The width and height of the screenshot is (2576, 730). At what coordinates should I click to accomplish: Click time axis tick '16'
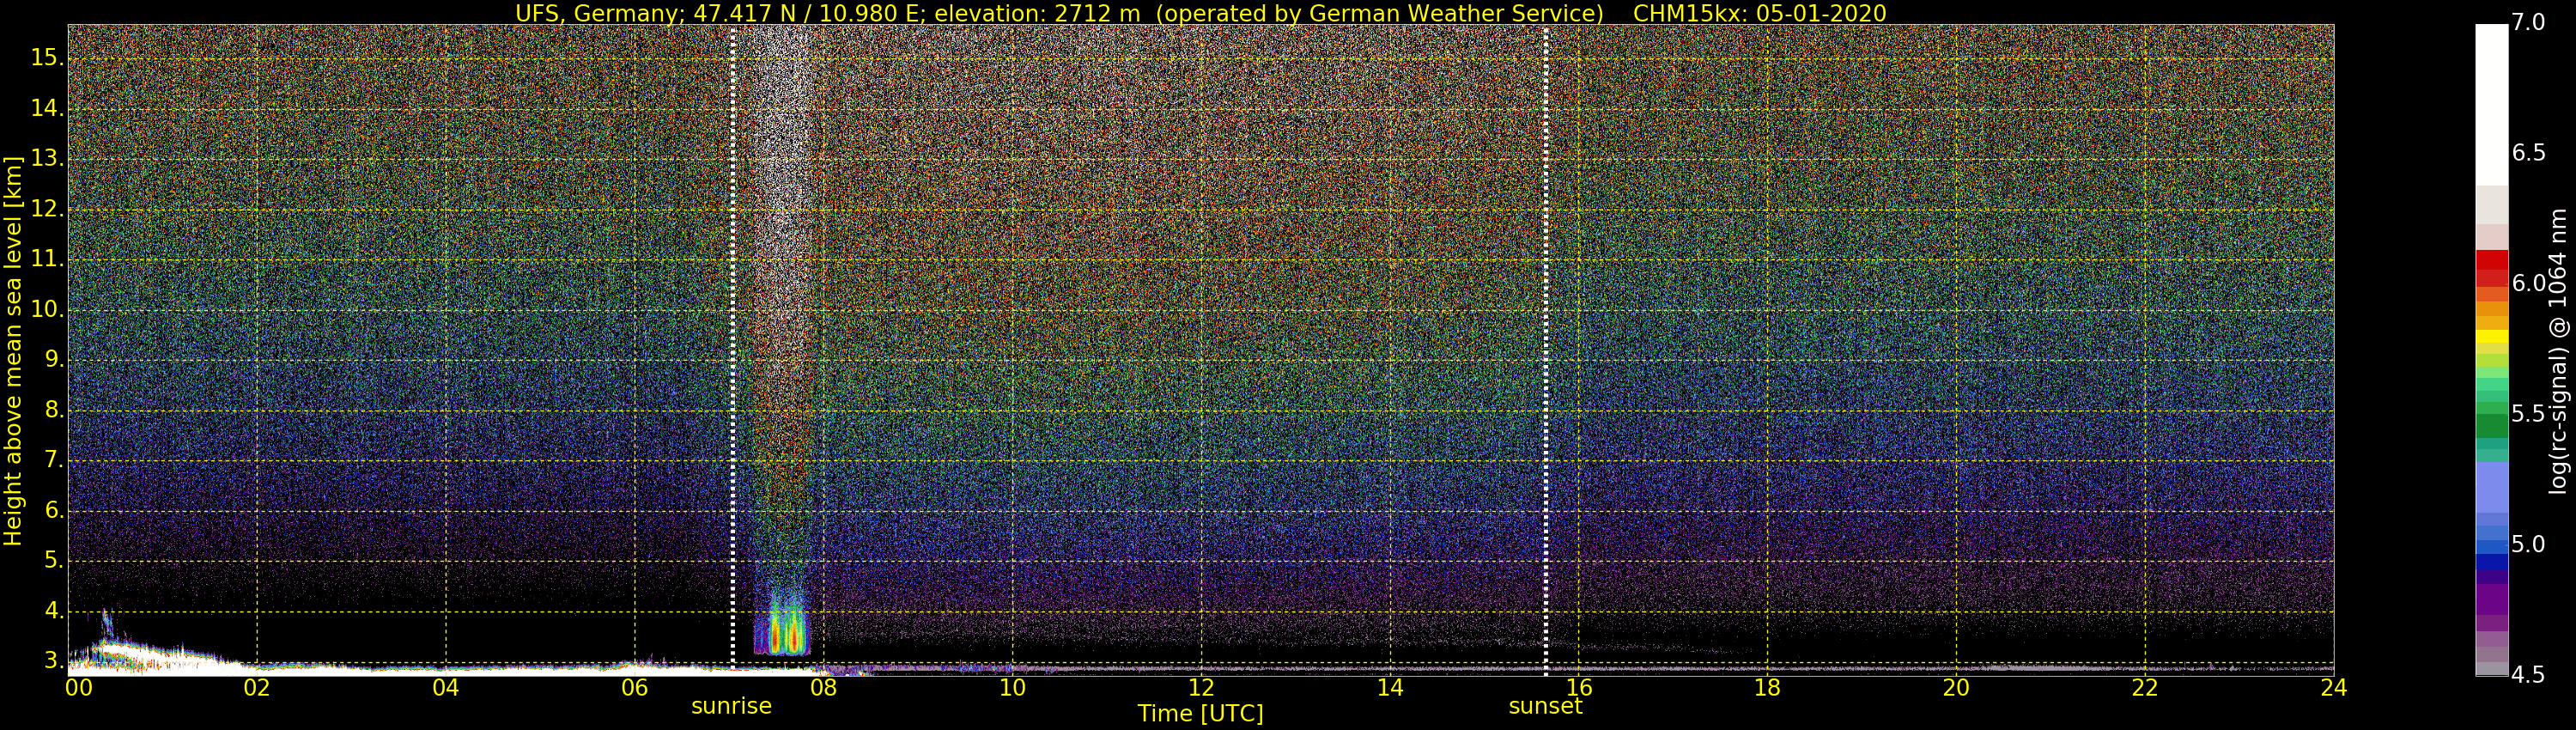tap(1579, 687)
